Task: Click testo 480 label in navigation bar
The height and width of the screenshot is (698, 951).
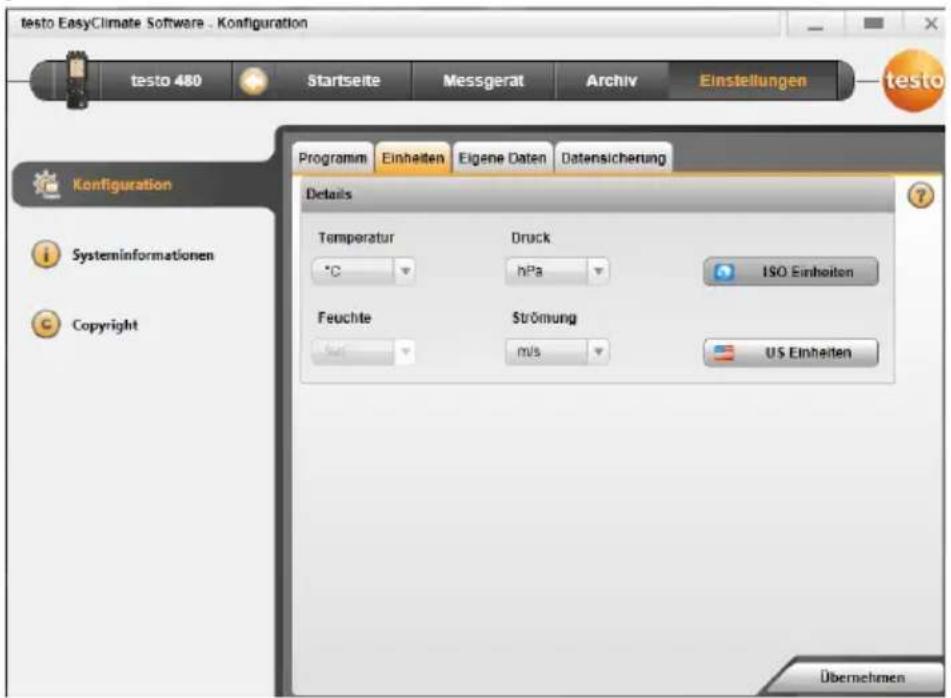Action: pos(166,81)
